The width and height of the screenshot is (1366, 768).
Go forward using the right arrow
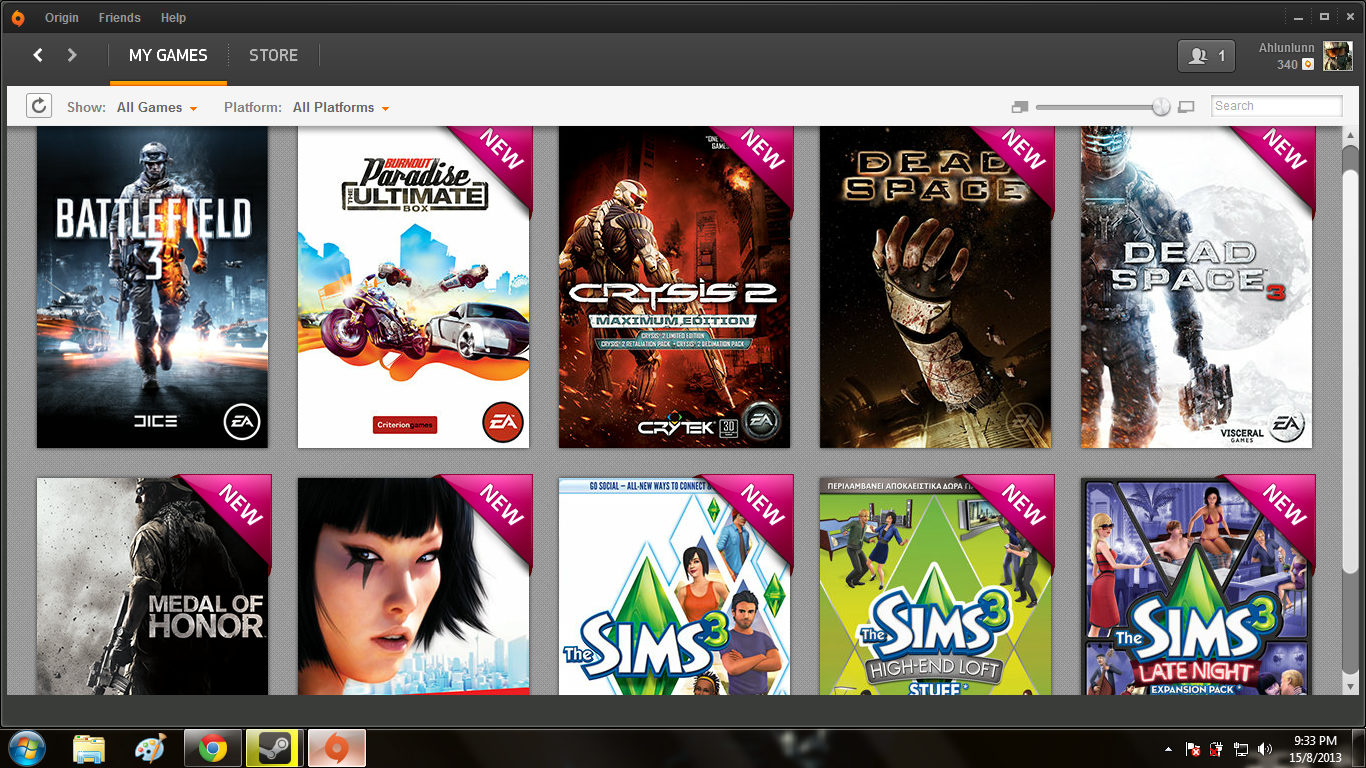tap(72, 55)
